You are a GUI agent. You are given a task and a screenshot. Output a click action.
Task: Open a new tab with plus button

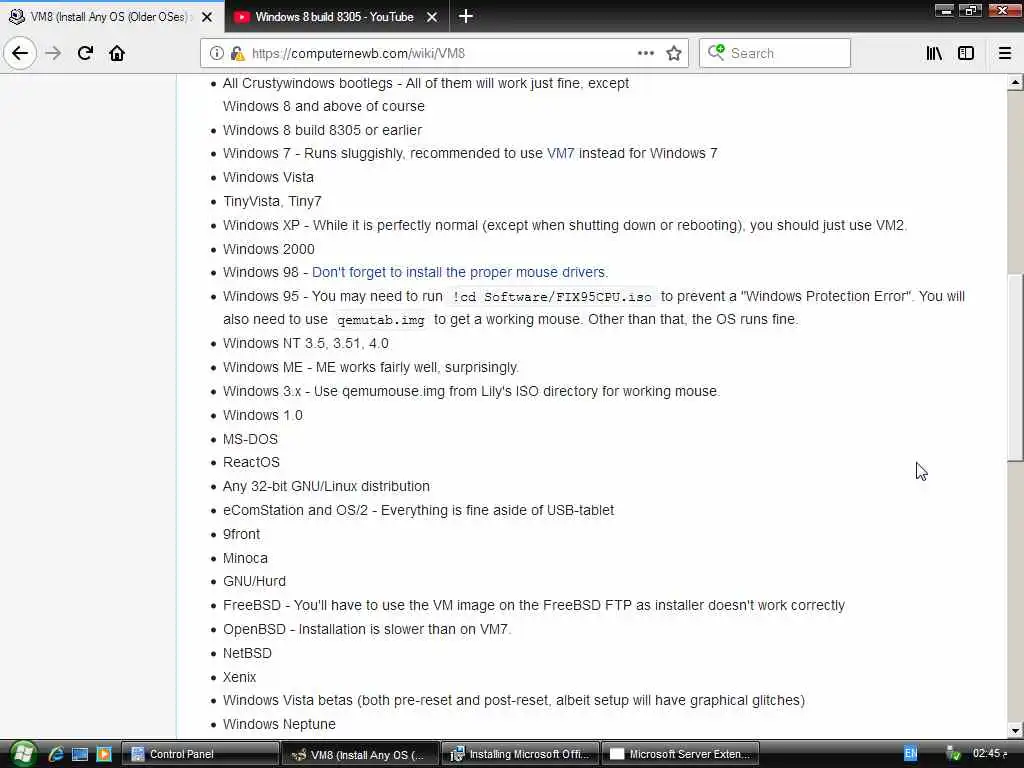pos(466,16)
